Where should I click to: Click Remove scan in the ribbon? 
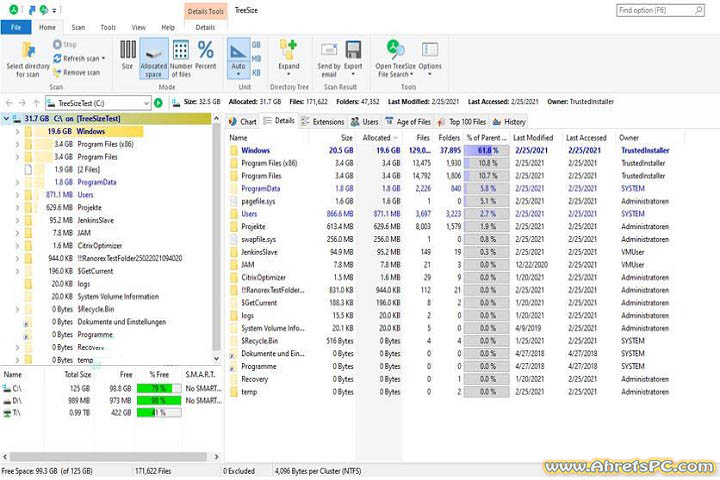(x=76, y=73)
